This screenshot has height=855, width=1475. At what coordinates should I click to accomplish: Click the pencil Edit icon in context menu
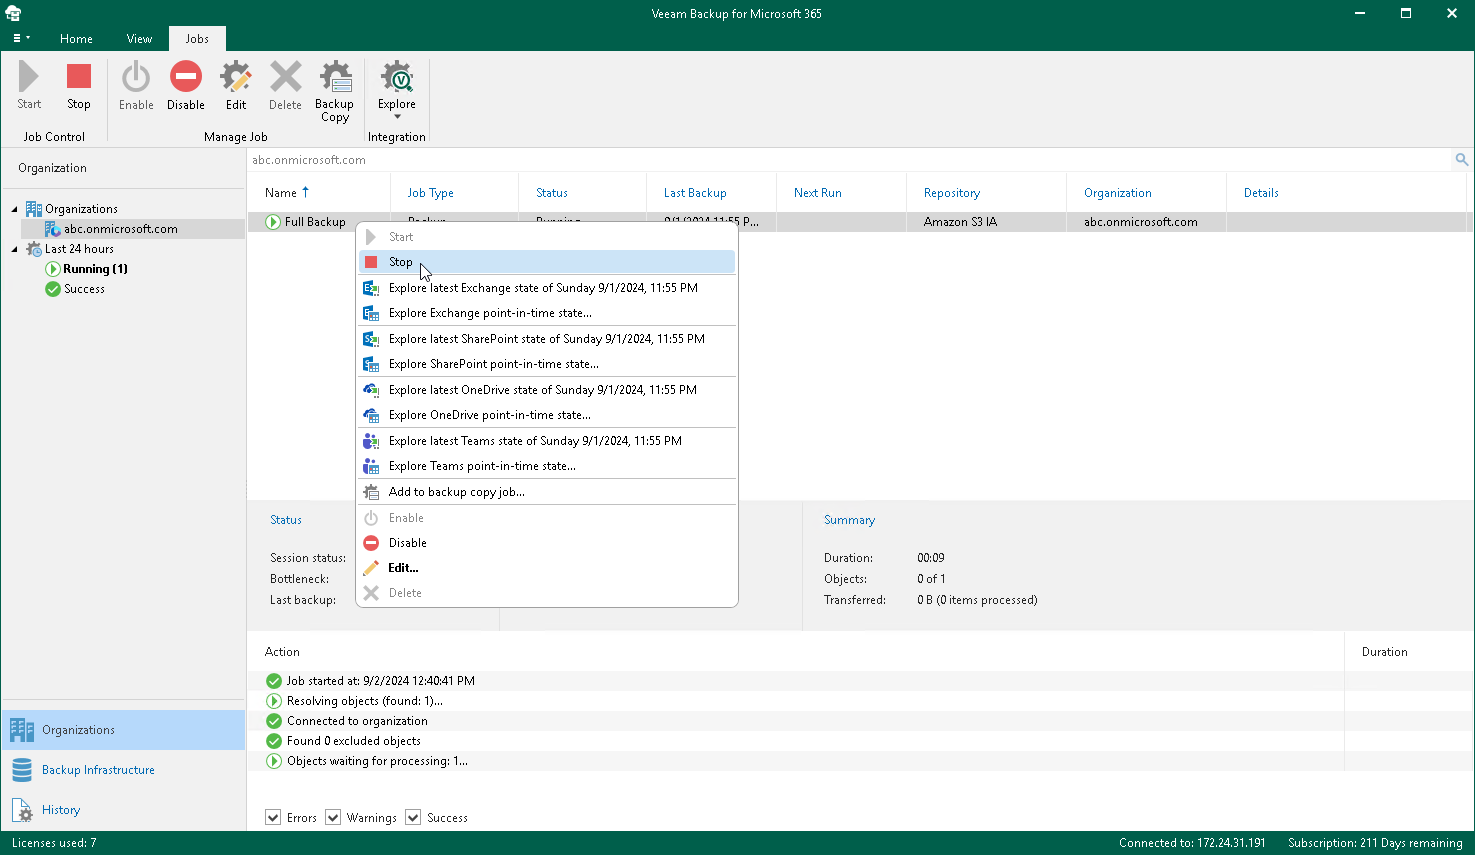click(371, 568)
